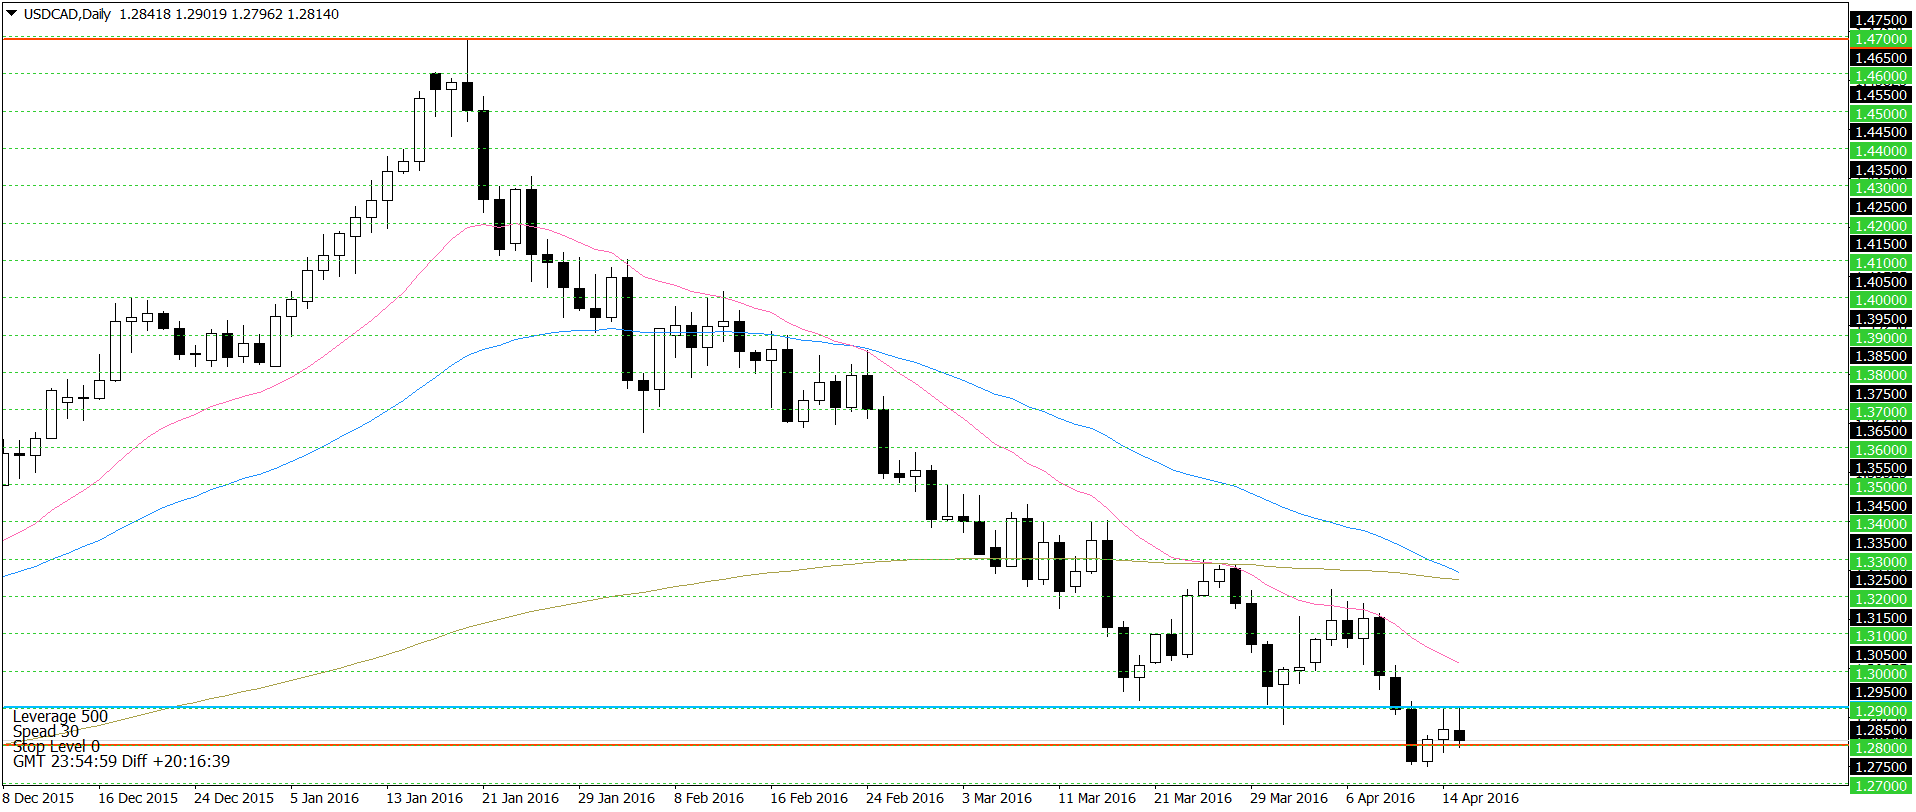Select the Spead 30 label
The image size is (1916, 812).
click(46, 731)
